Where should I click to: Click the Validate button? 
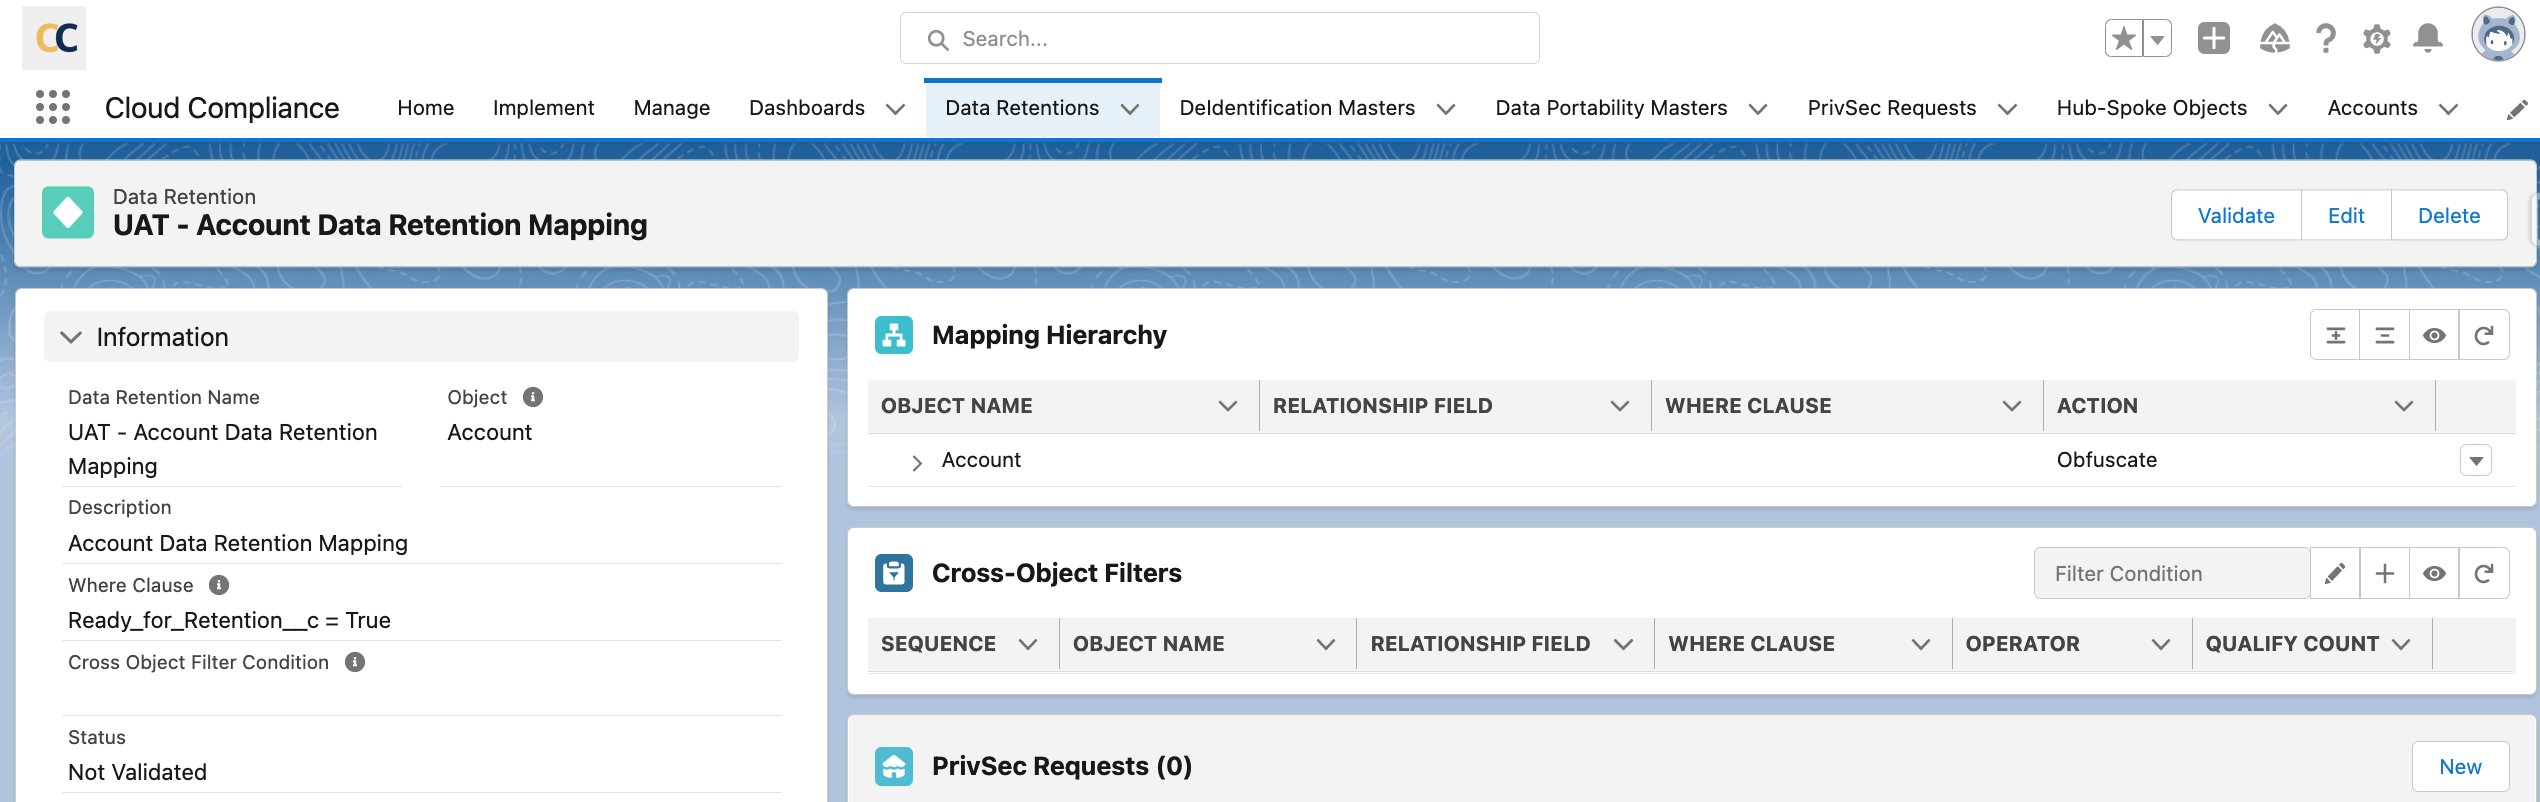click(x=2235, y=216)
